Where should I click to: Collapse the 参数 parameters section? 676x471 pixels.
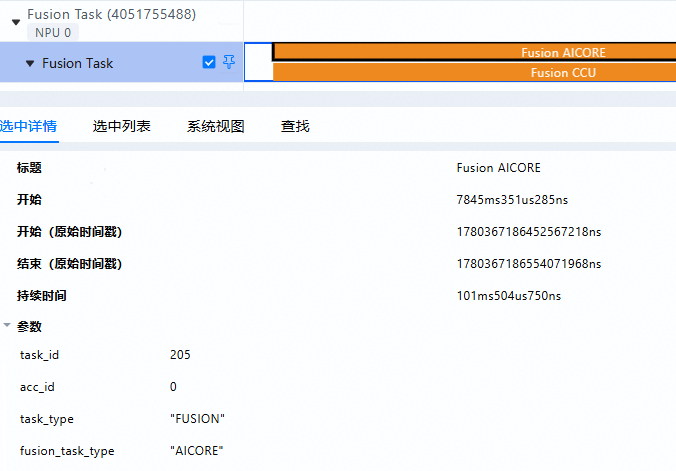tap(7, 325)
